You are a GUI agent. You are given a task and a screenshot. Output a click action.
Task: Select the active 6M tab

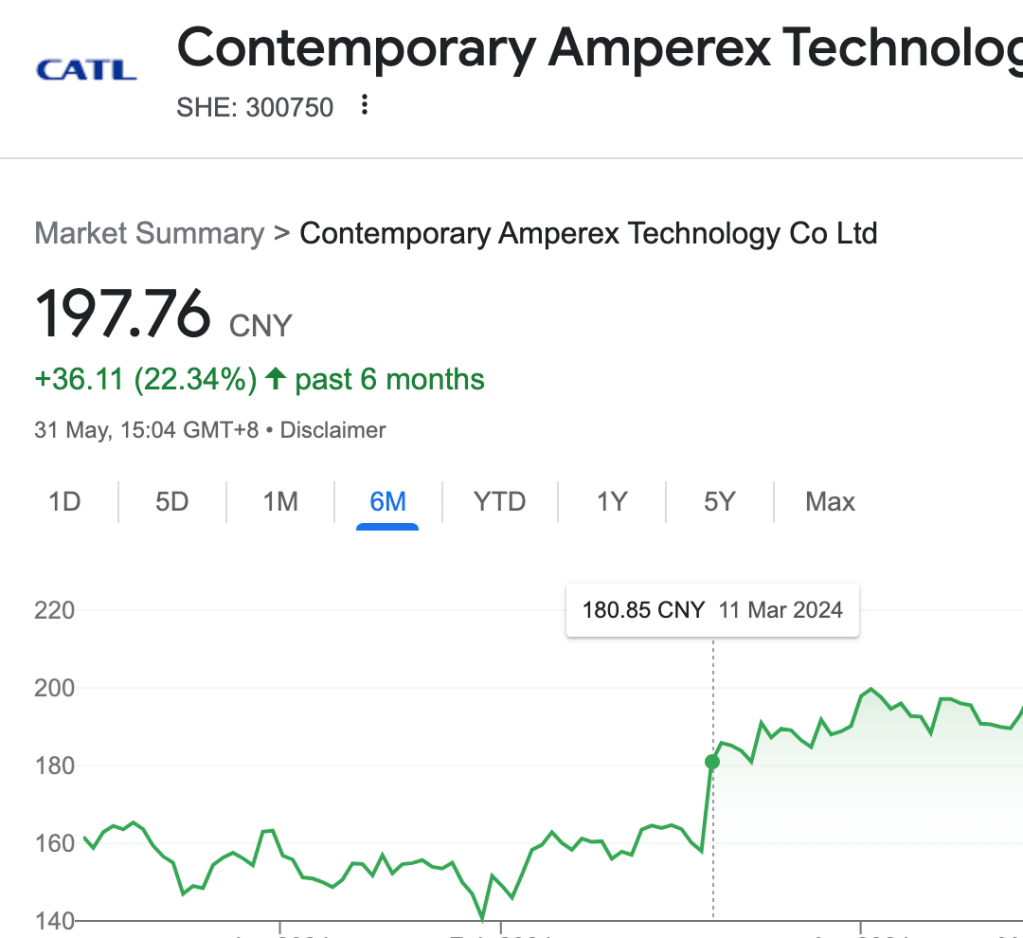tap(388, 501)
